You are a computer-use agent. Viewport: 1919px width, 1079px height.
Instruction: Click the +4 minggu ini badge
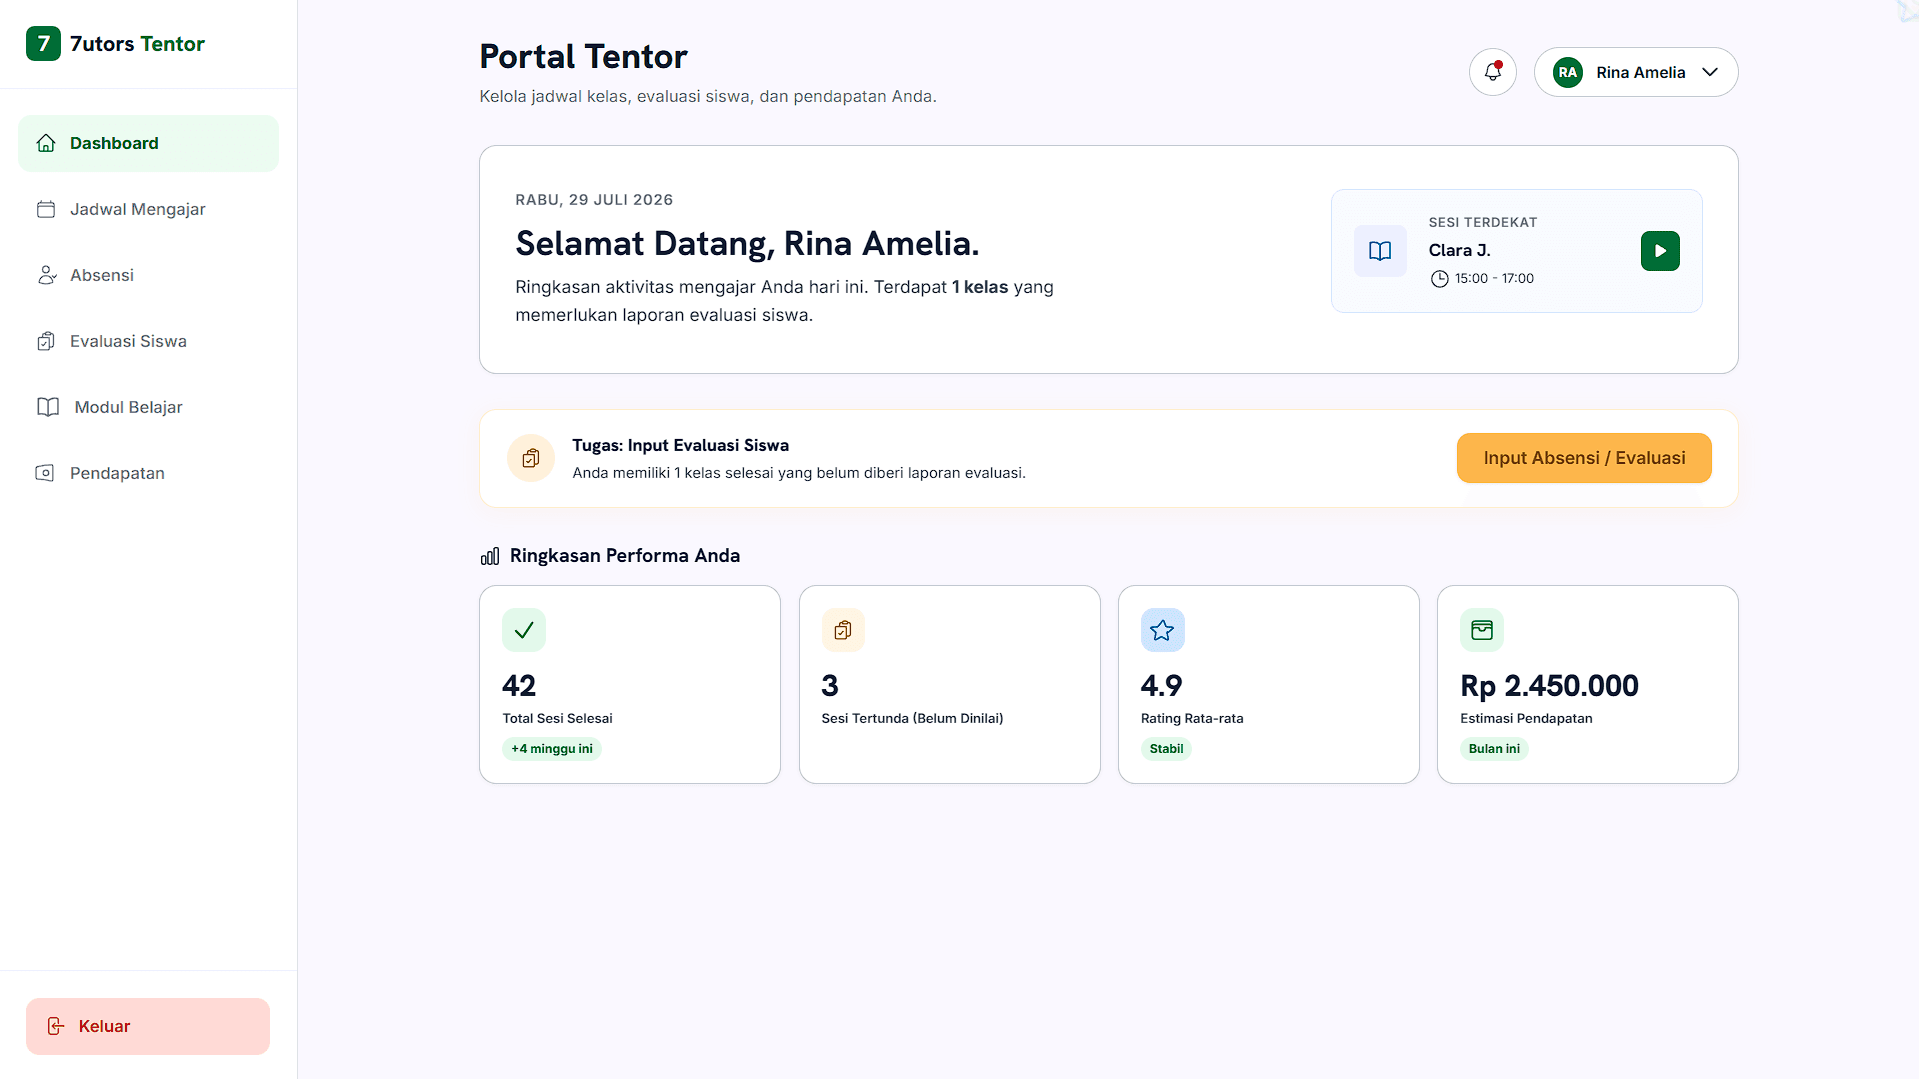pyautogui.click(x=552, y=749)
